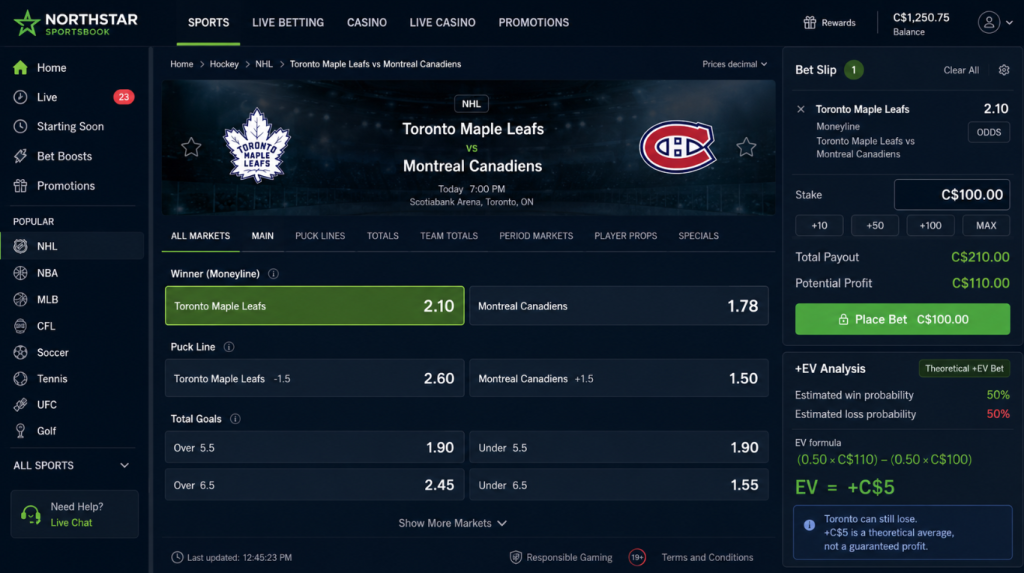Click the CFL football helmet icon
The width and height of the screenshot is (1024, 573).
[x=20, y=326]
